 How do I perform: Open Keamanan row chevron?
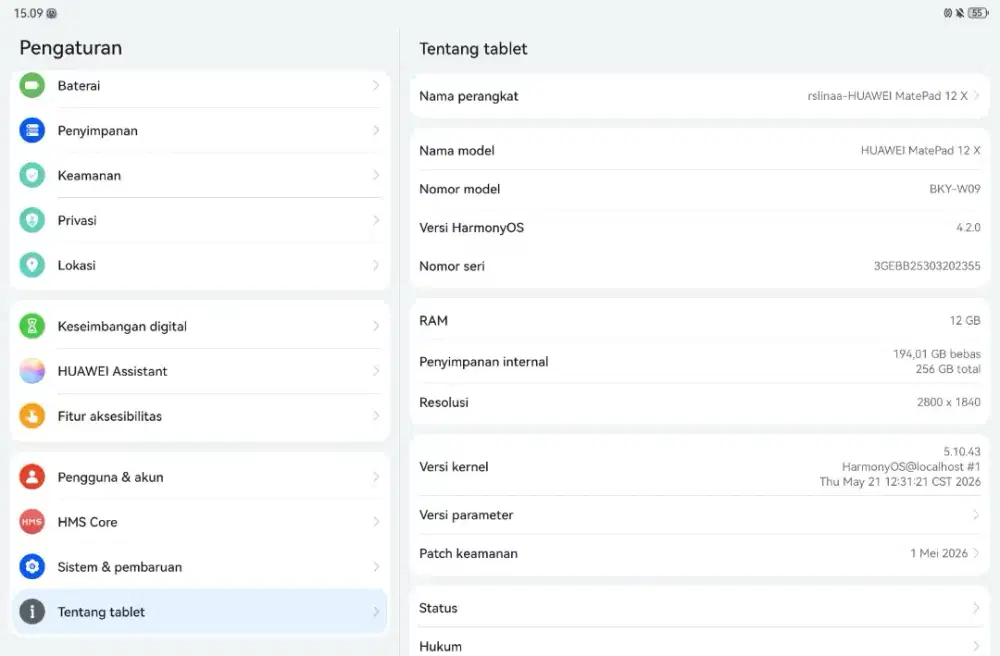pyautogui.click(x=376, y=175)
